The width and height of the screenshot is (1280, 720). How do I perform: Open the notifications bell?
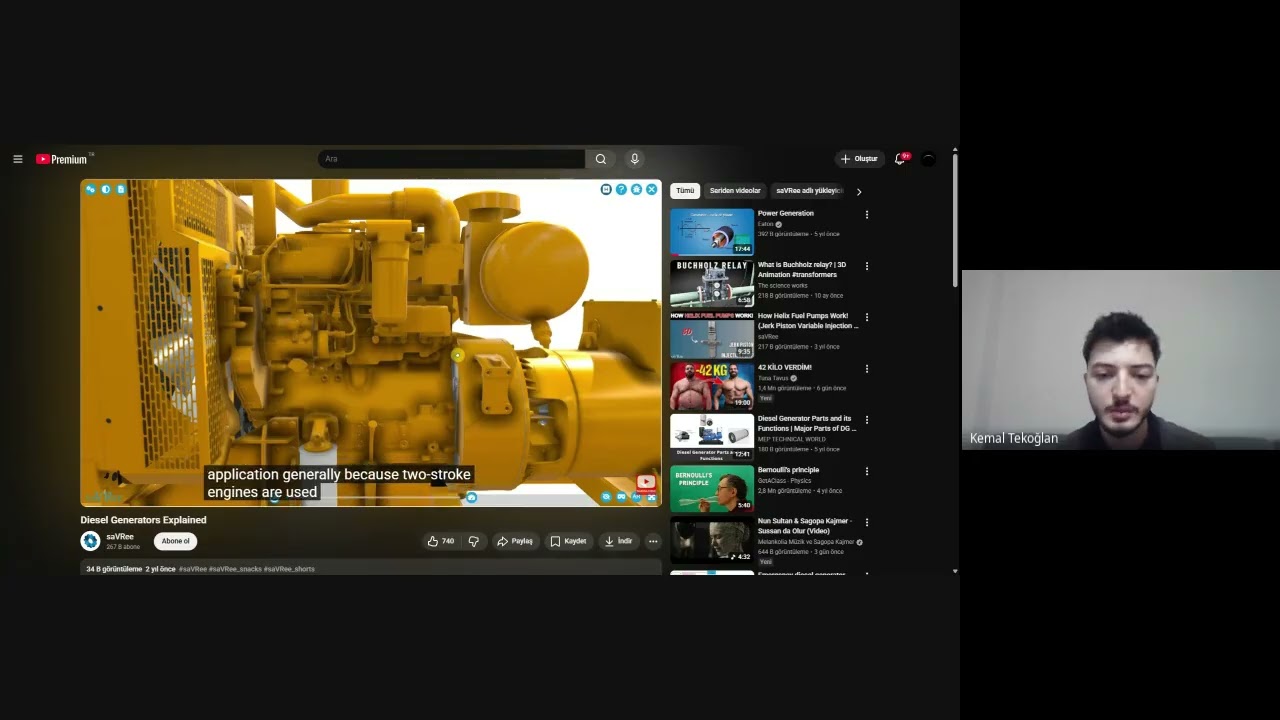click(x=900, y=159)
